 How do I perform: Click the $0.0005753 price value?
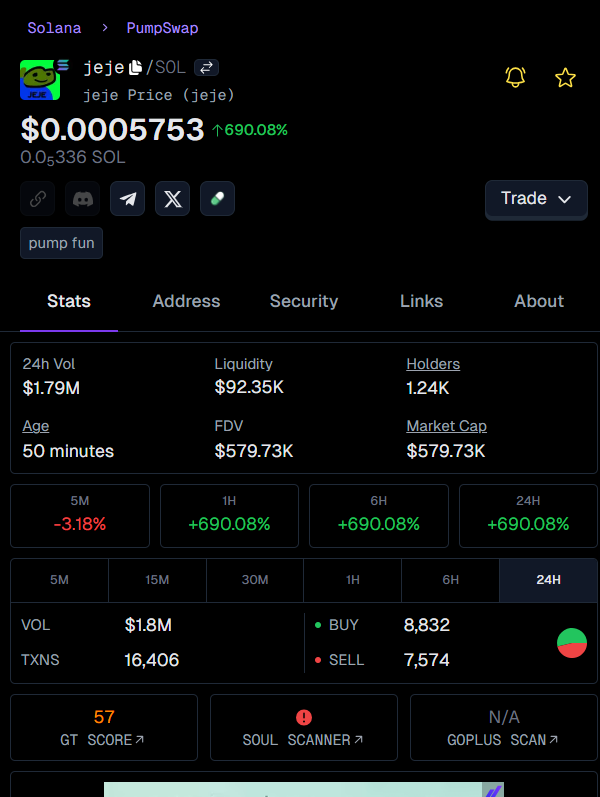112,130
